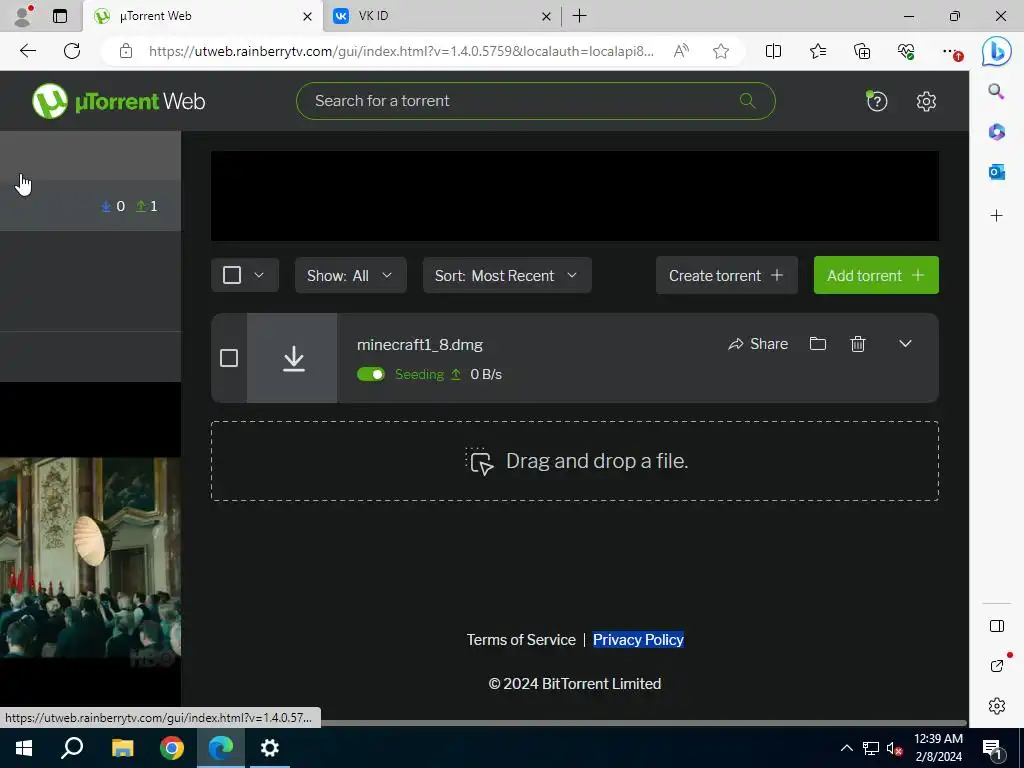The image size is (1024, 768).
Task: Click the Search for a torrent field
Action: pyautogui.click(x=536, y=101)
